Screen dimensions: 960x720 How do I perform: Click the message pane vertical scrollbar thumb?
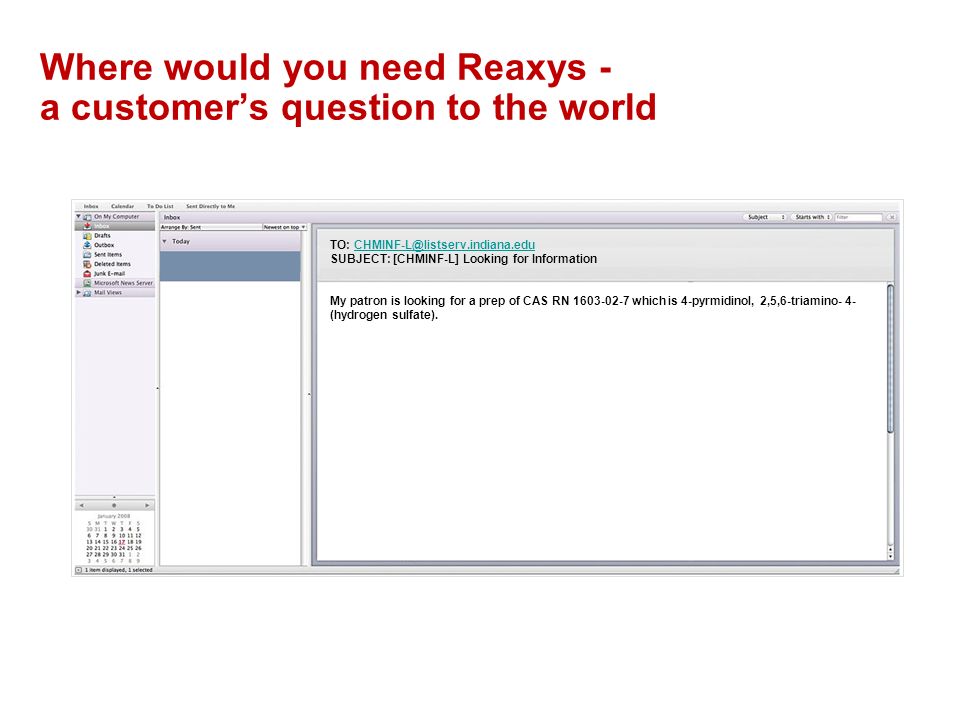coord(890,359)
